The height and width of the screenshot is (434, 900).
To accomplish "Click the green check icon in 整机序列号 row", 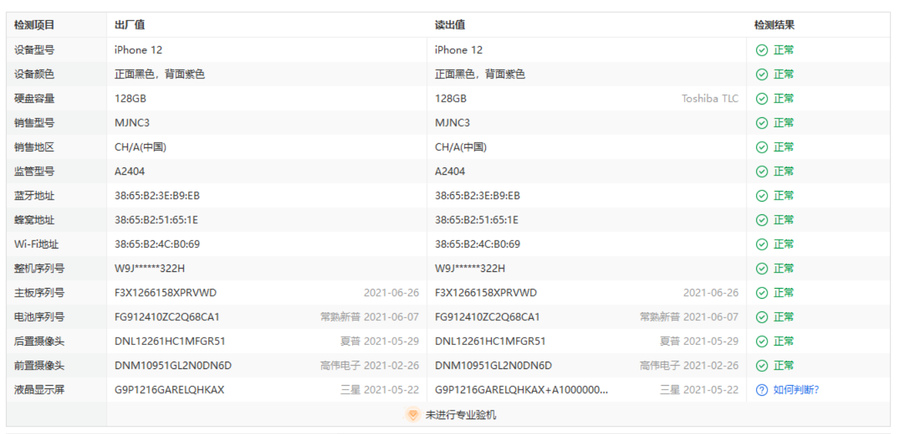I will coord(762,269).
